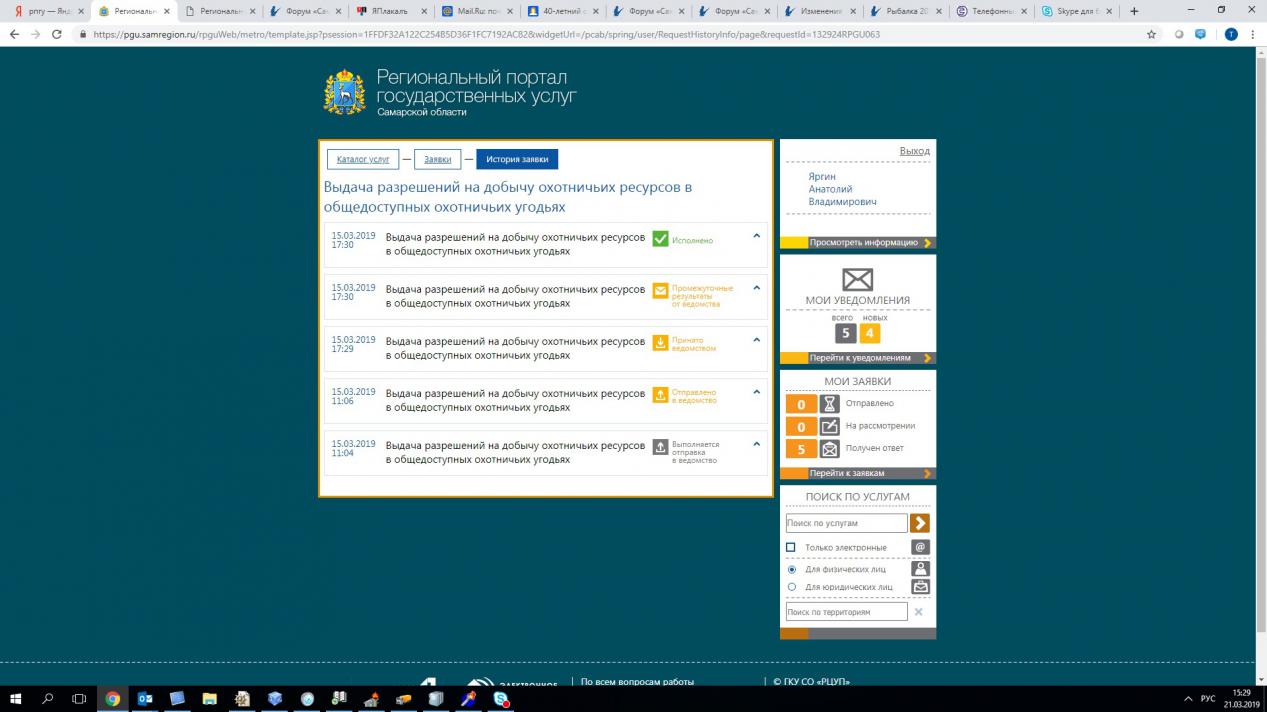Collapse the Исполнено history entry chevron
The width and height of the screenshot is (1267, 712).
point(757,236)
